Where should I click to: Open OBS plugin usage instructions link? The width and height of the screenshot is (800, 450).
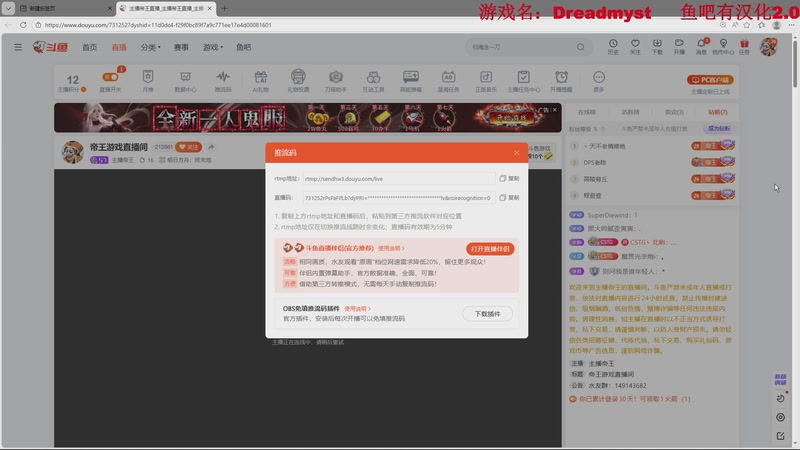pyautogui.click(x=357, y=309)
